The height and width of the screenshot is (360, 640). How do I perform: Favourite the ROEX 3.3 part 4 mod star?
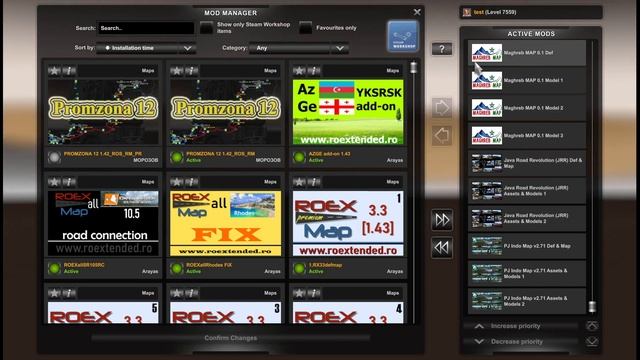tap(299, 293)
